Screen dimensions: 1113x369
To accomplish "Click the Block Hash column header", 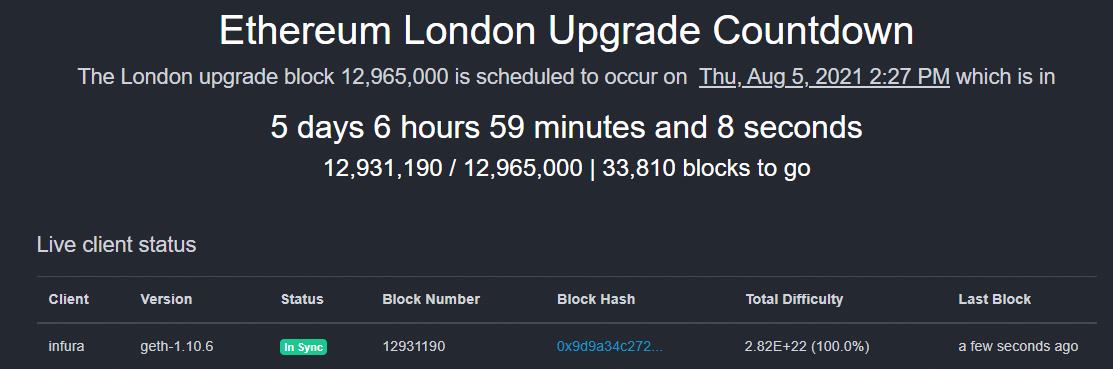I will [596, 299].
